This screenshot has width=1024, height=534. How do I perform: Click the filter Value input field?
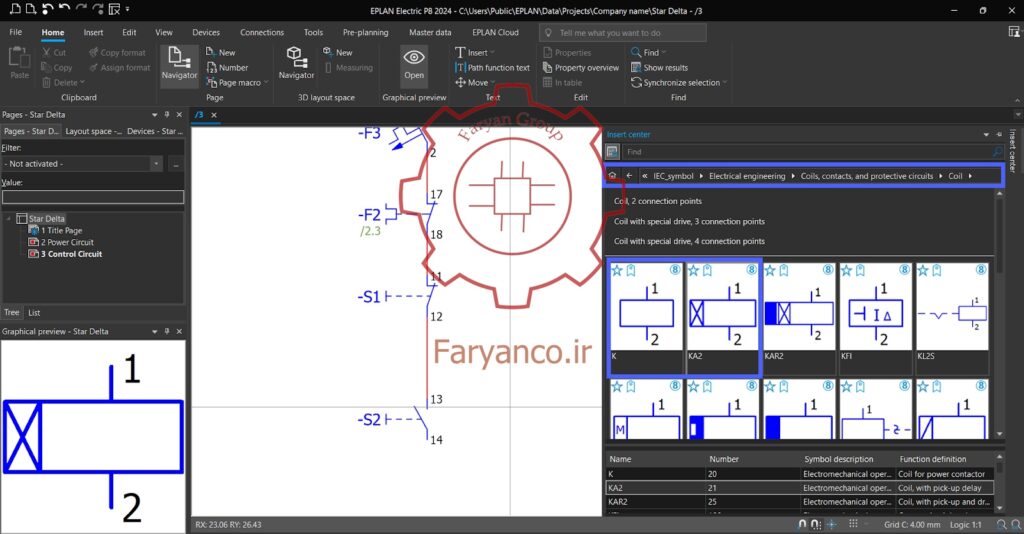click(x=93, y=197)
